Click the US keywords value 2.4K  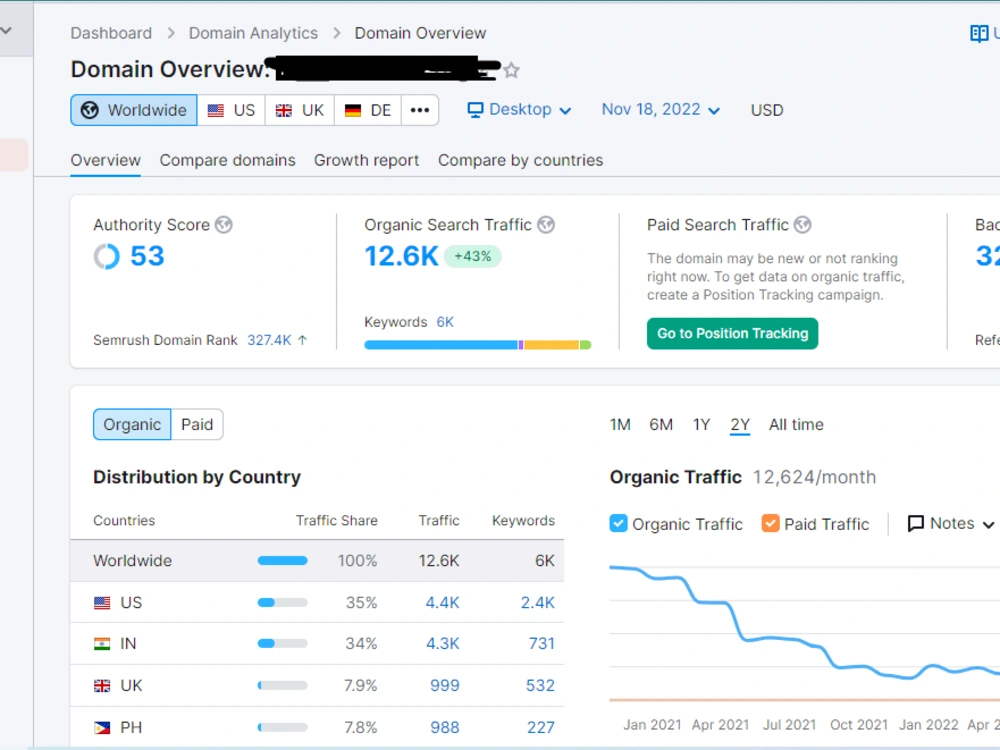pos(538,603)
